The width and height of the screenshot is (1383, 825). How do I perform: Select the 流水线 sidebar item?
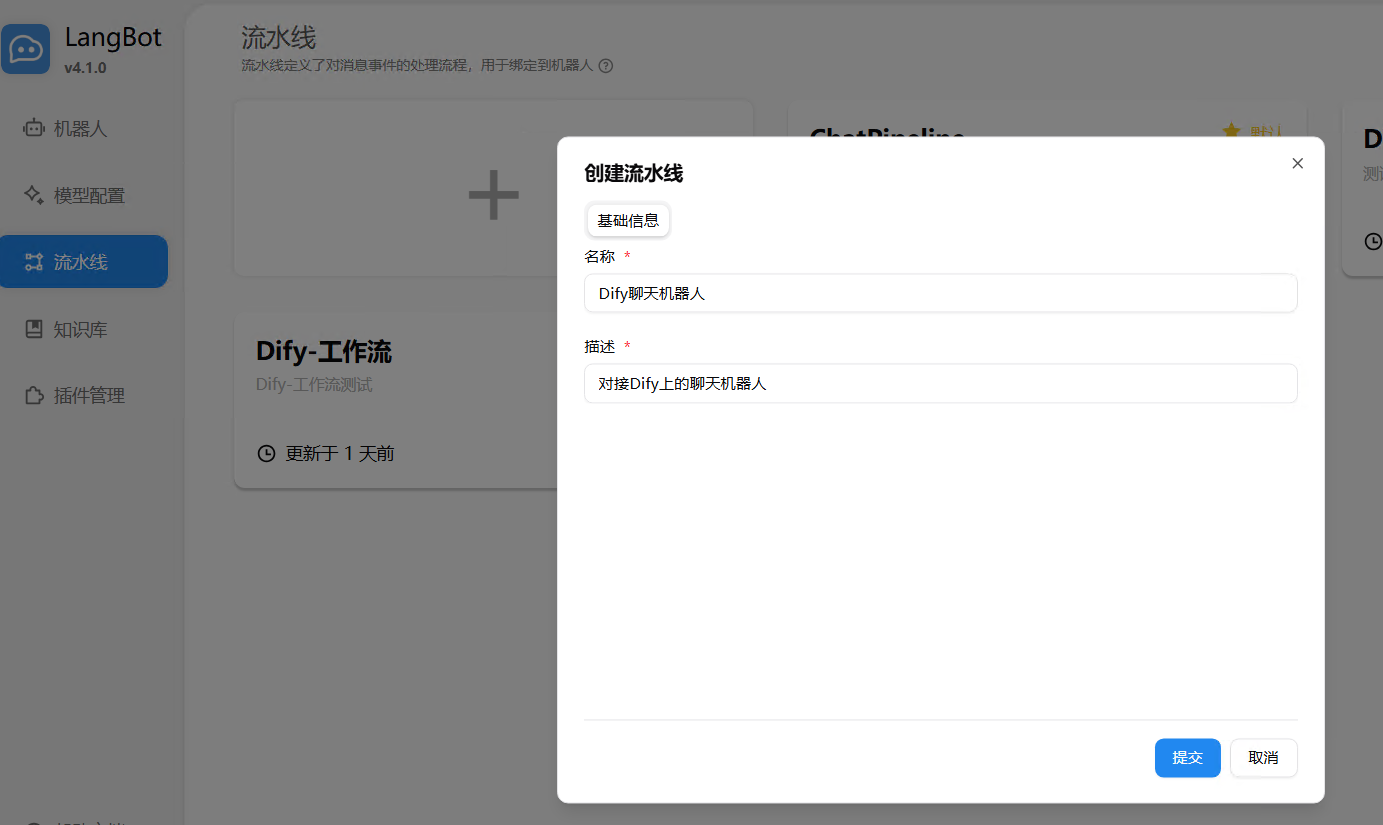pyautogui.click(x=82, y=262)
